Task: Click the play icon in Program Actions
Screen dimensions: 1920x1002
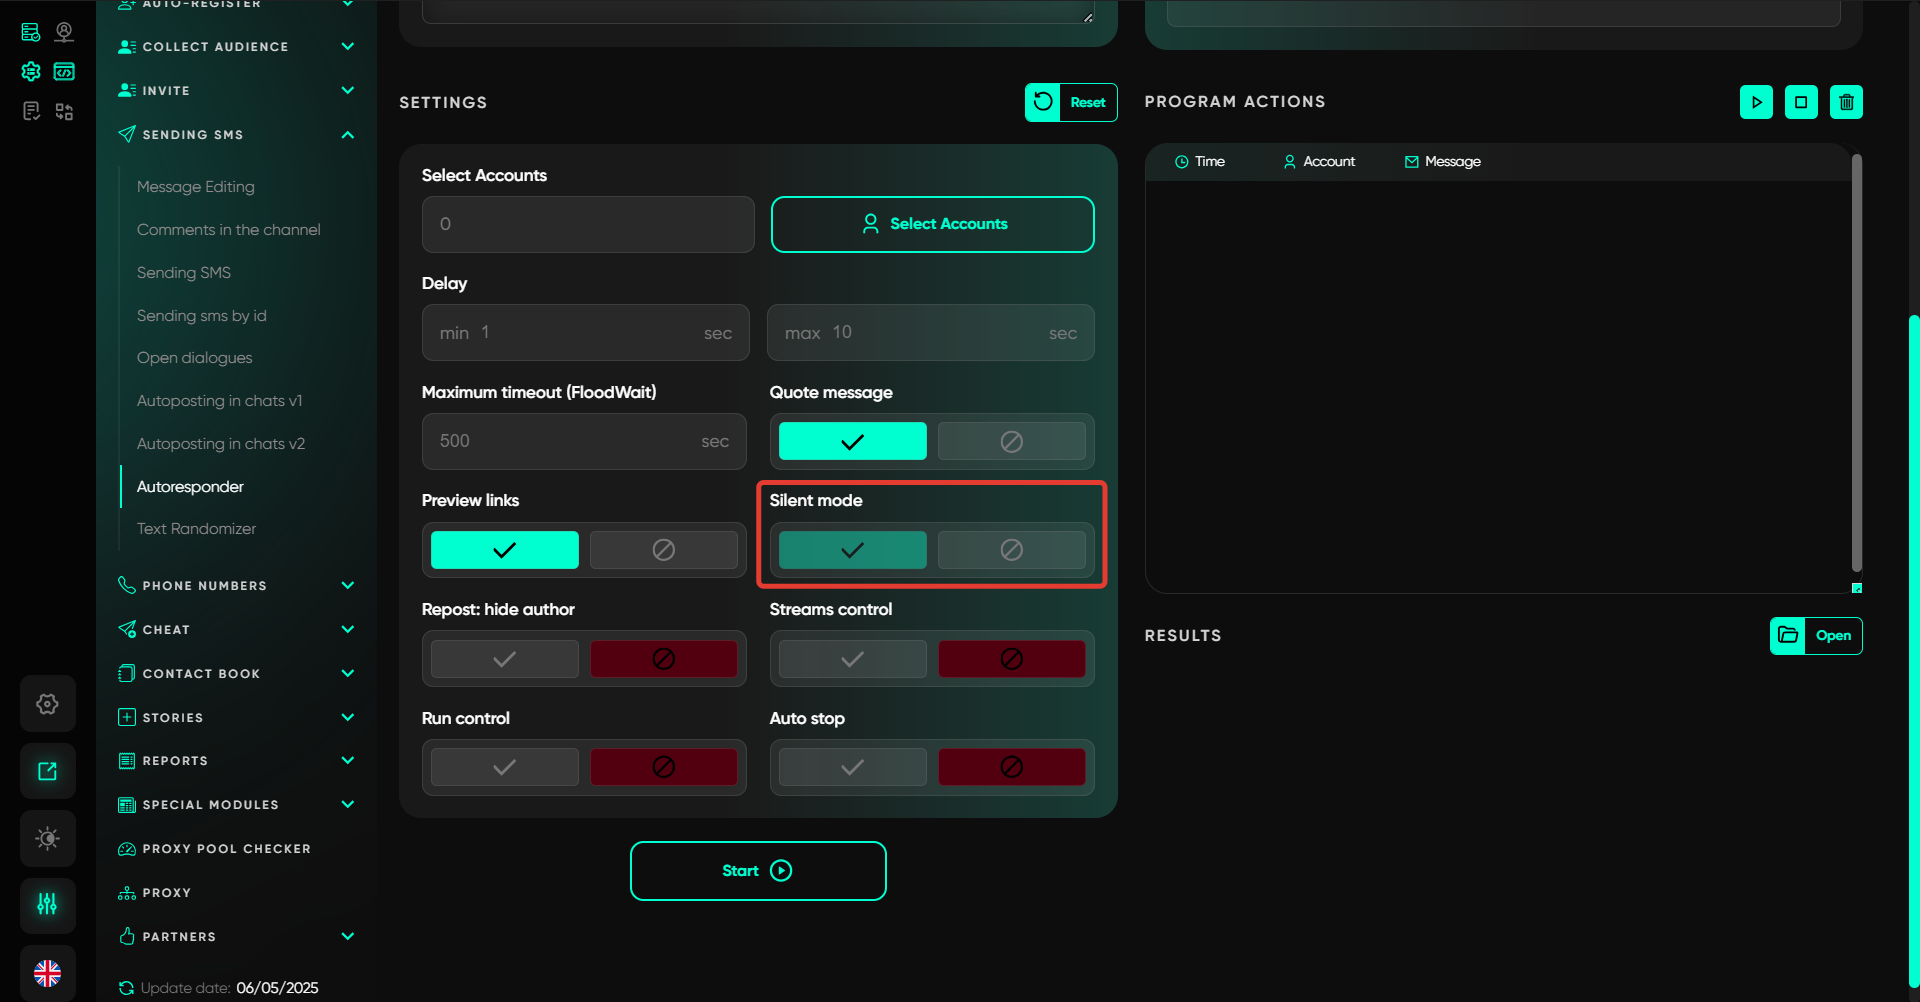Action: coord(1756,102)
